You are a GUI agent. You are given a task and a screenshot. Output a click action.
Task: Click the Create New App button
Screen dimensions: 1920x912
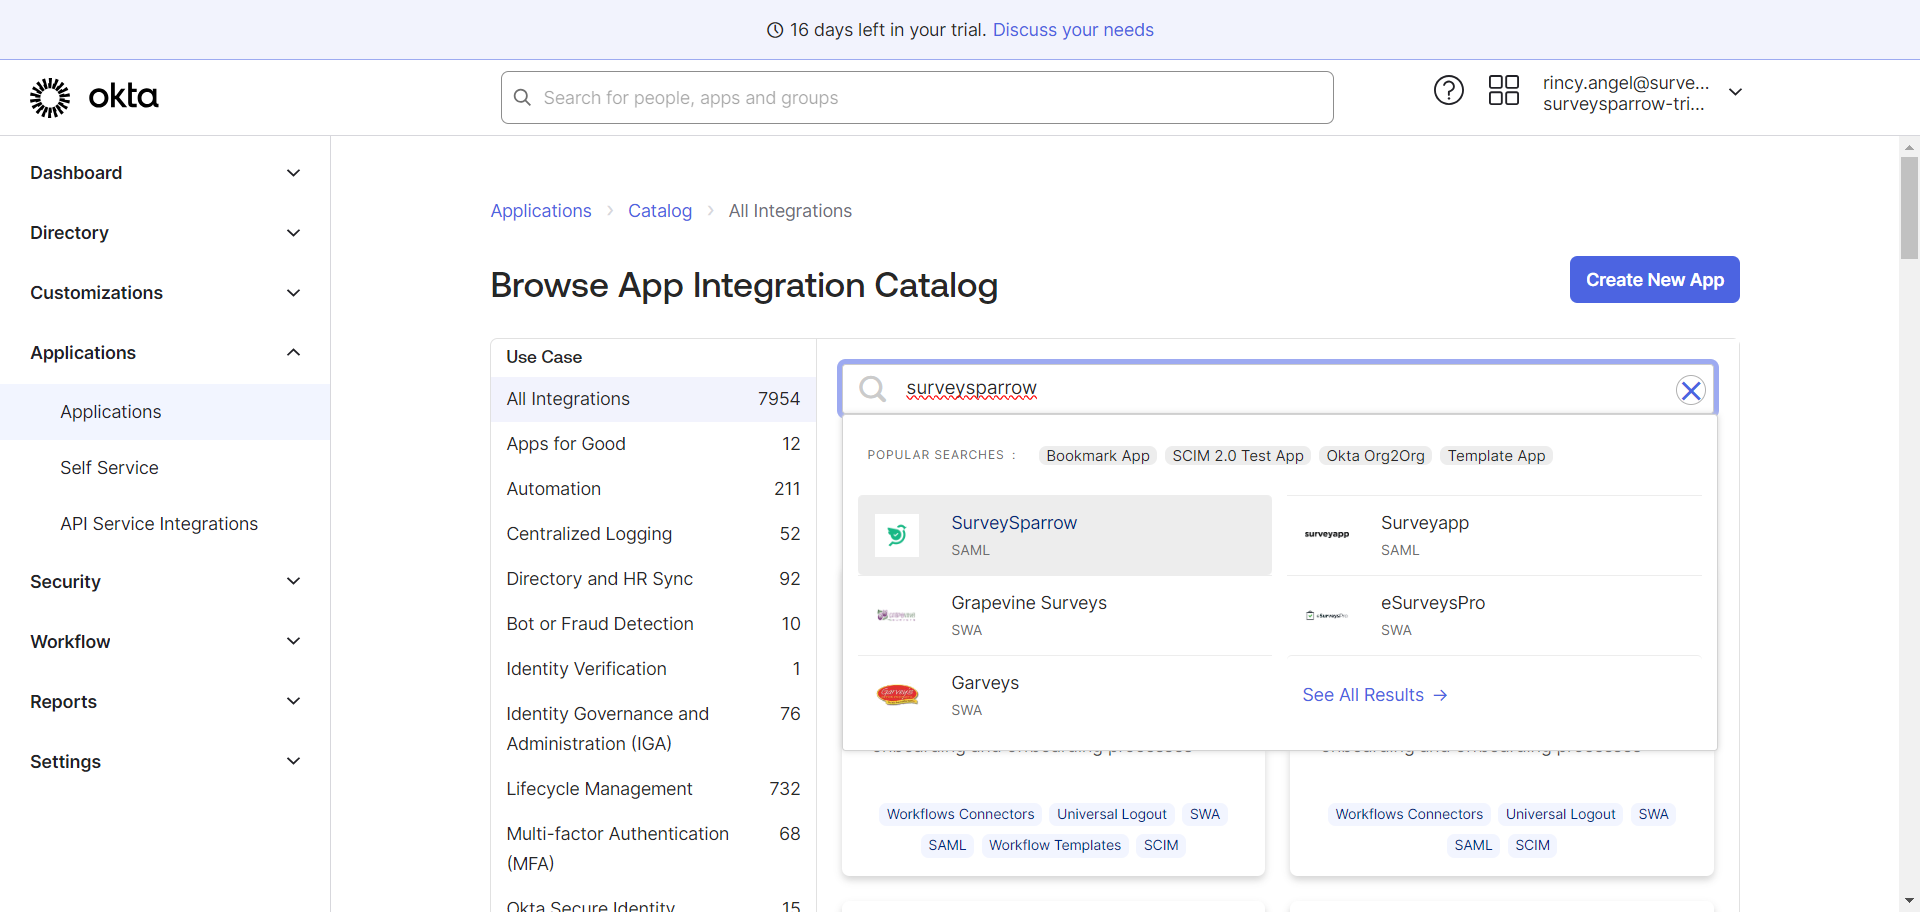click(x=1654, y=280)
